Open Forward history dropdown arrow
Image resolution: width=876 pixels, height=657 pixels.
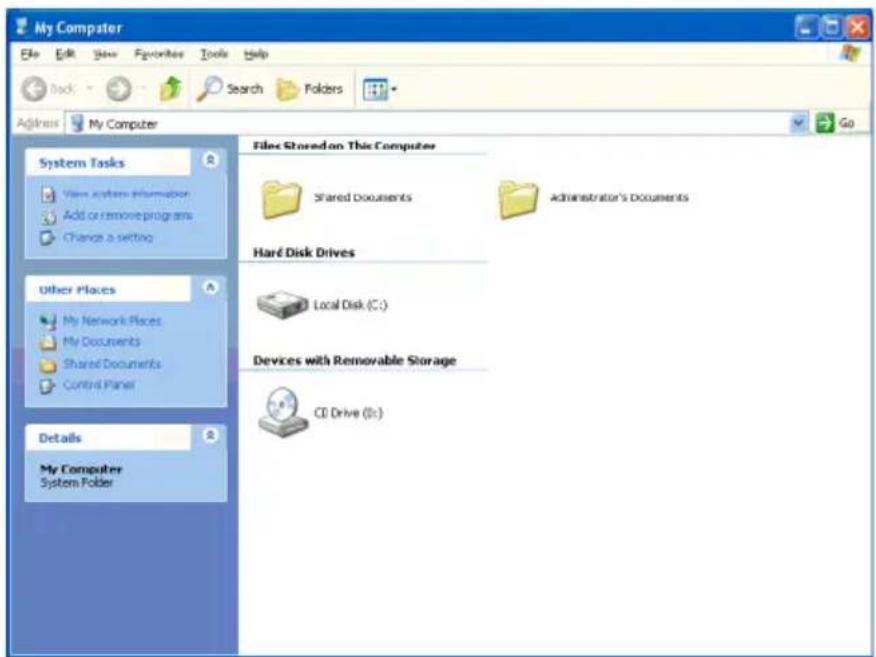[143, 88]
